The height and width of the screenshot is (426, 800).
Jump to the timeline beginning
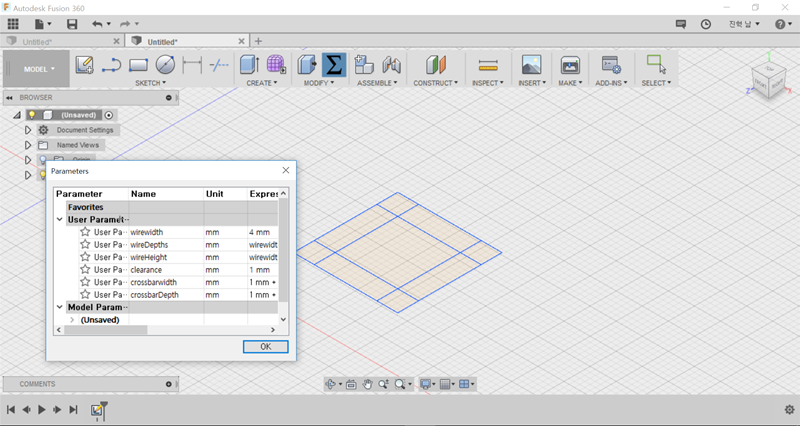11,409
